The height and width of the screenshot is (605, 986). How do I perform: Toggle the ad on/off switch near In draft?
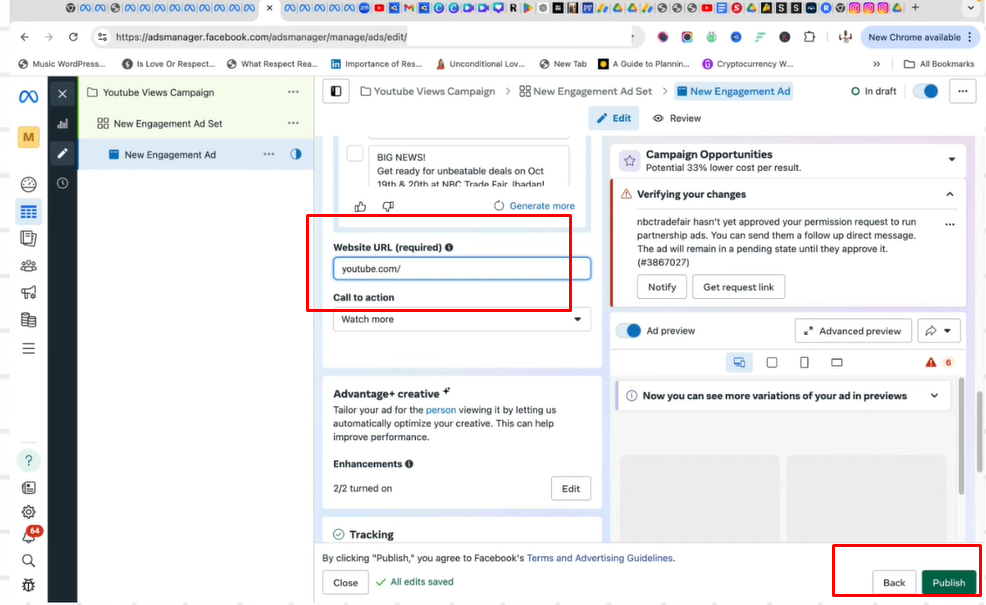(x=926, y=91)
